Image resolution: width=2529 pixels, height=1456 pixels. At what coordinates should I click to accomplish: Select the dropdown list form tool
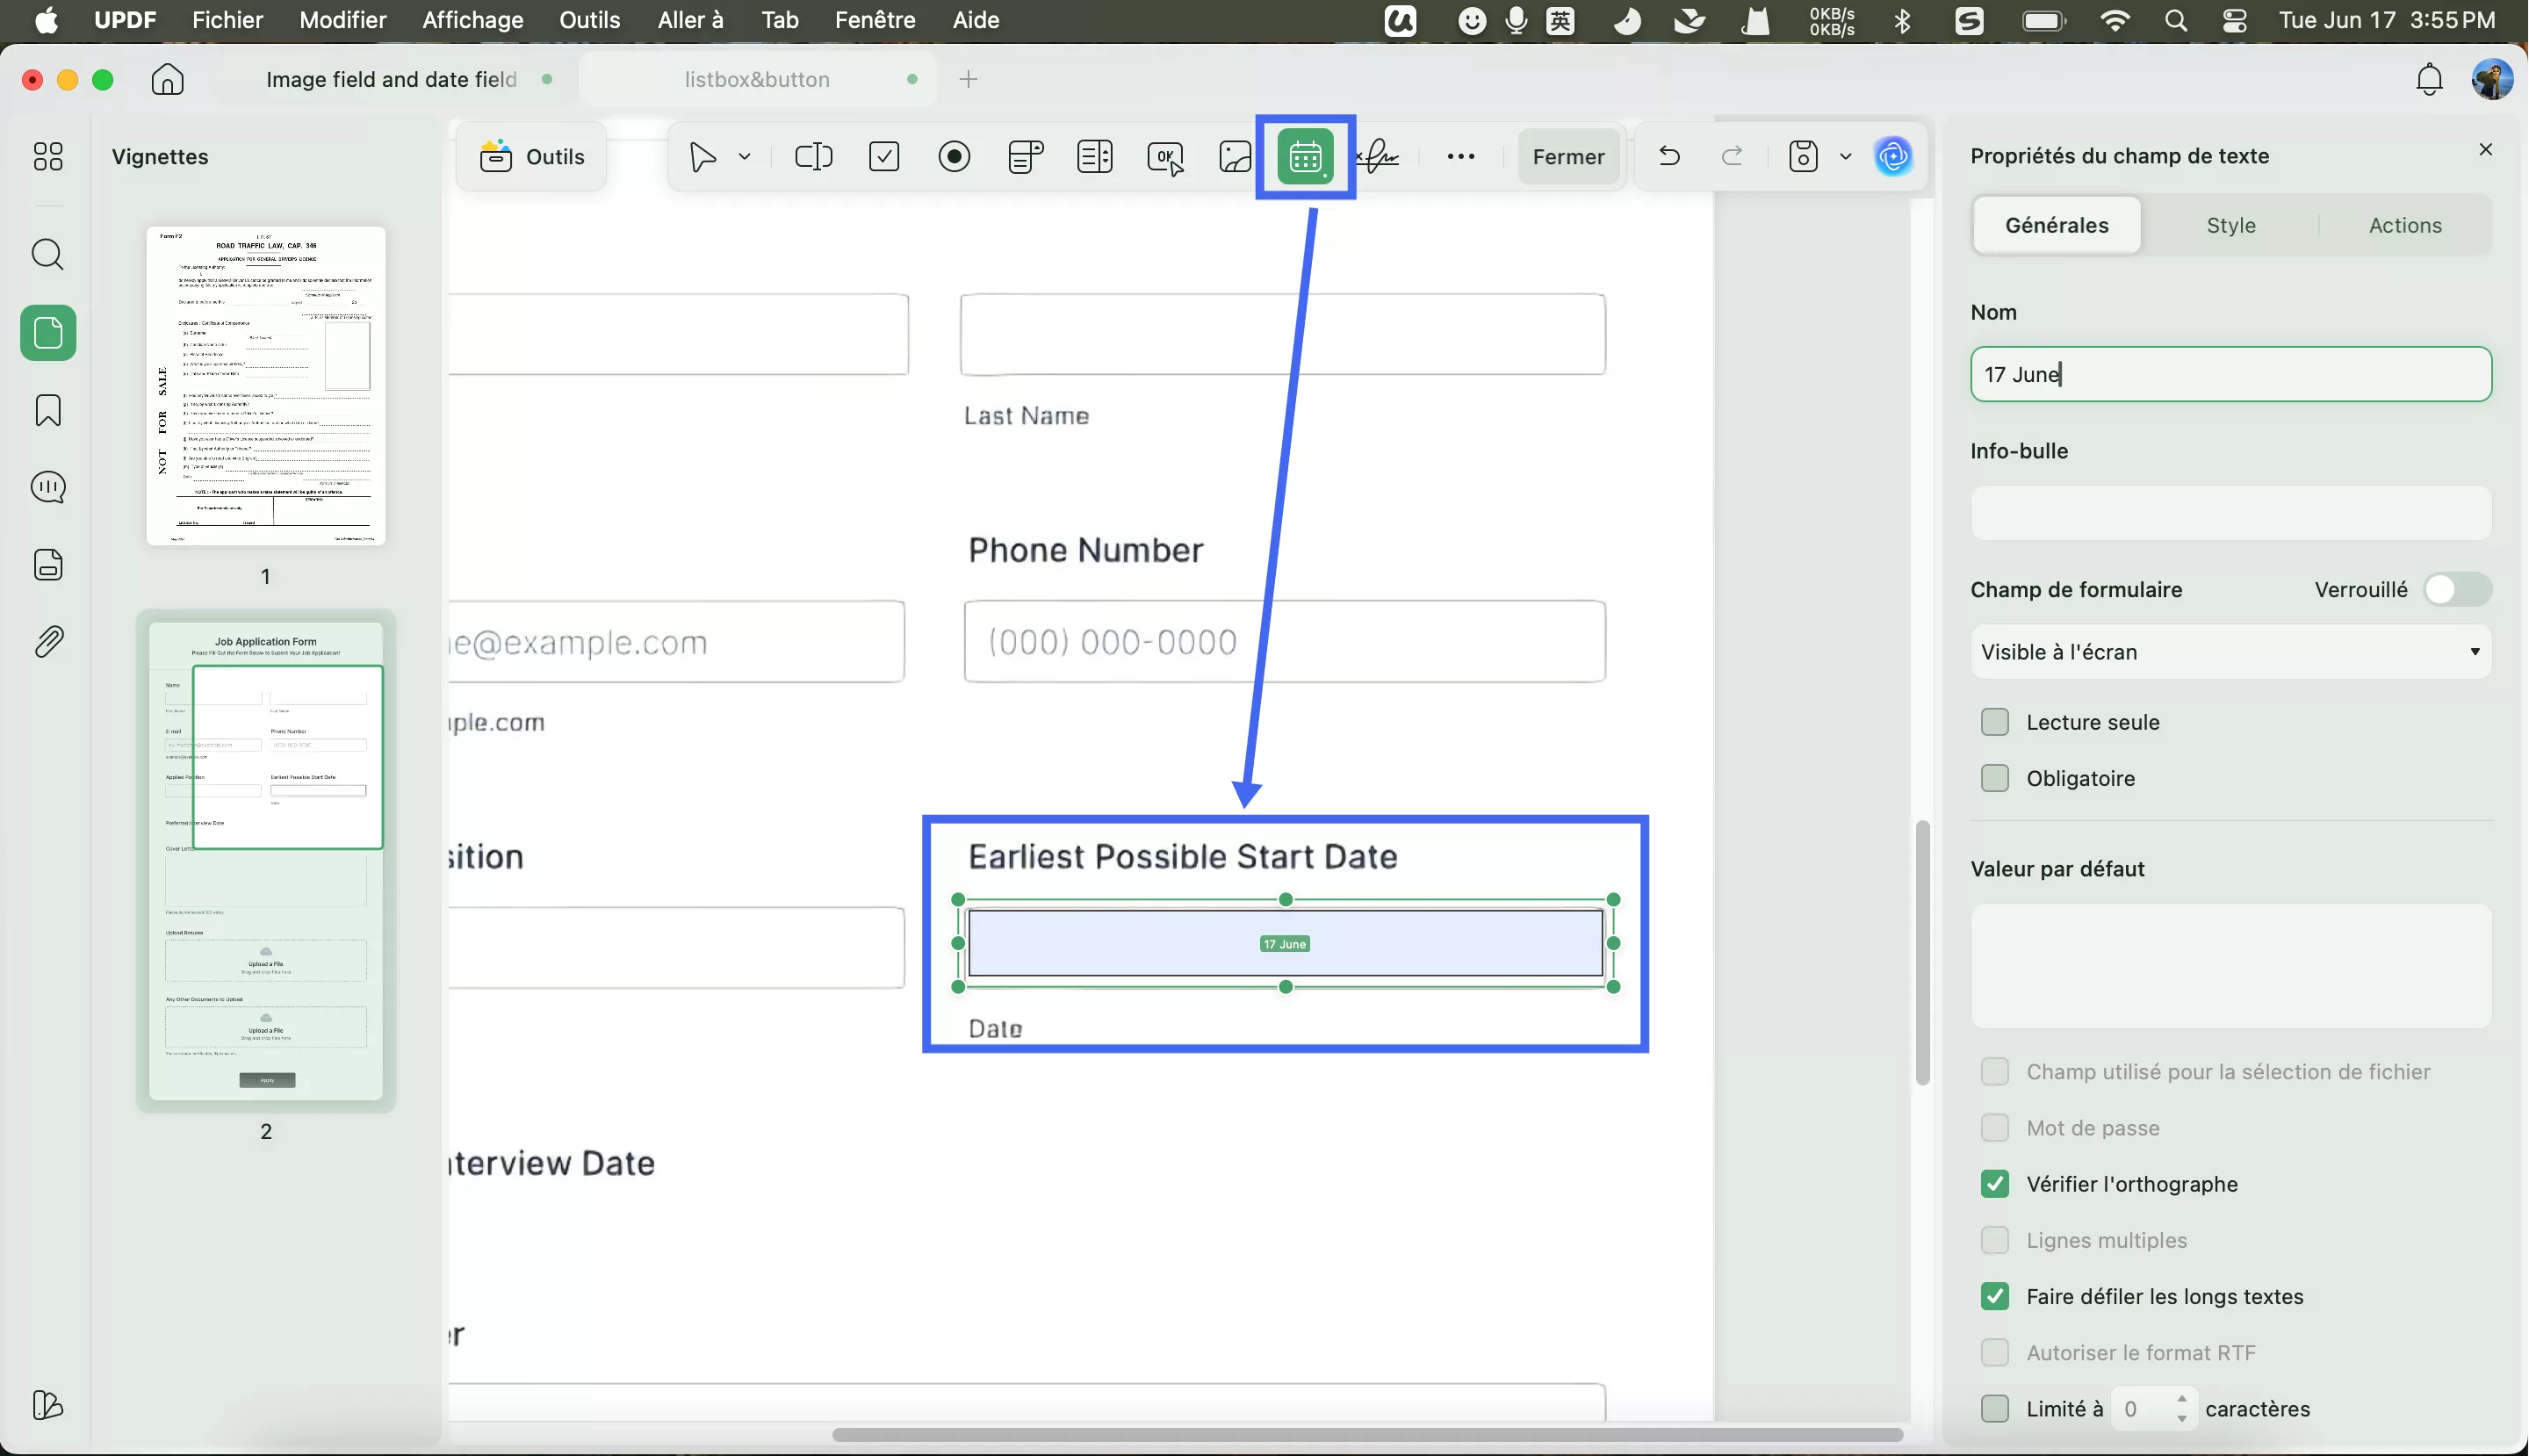1025,157
